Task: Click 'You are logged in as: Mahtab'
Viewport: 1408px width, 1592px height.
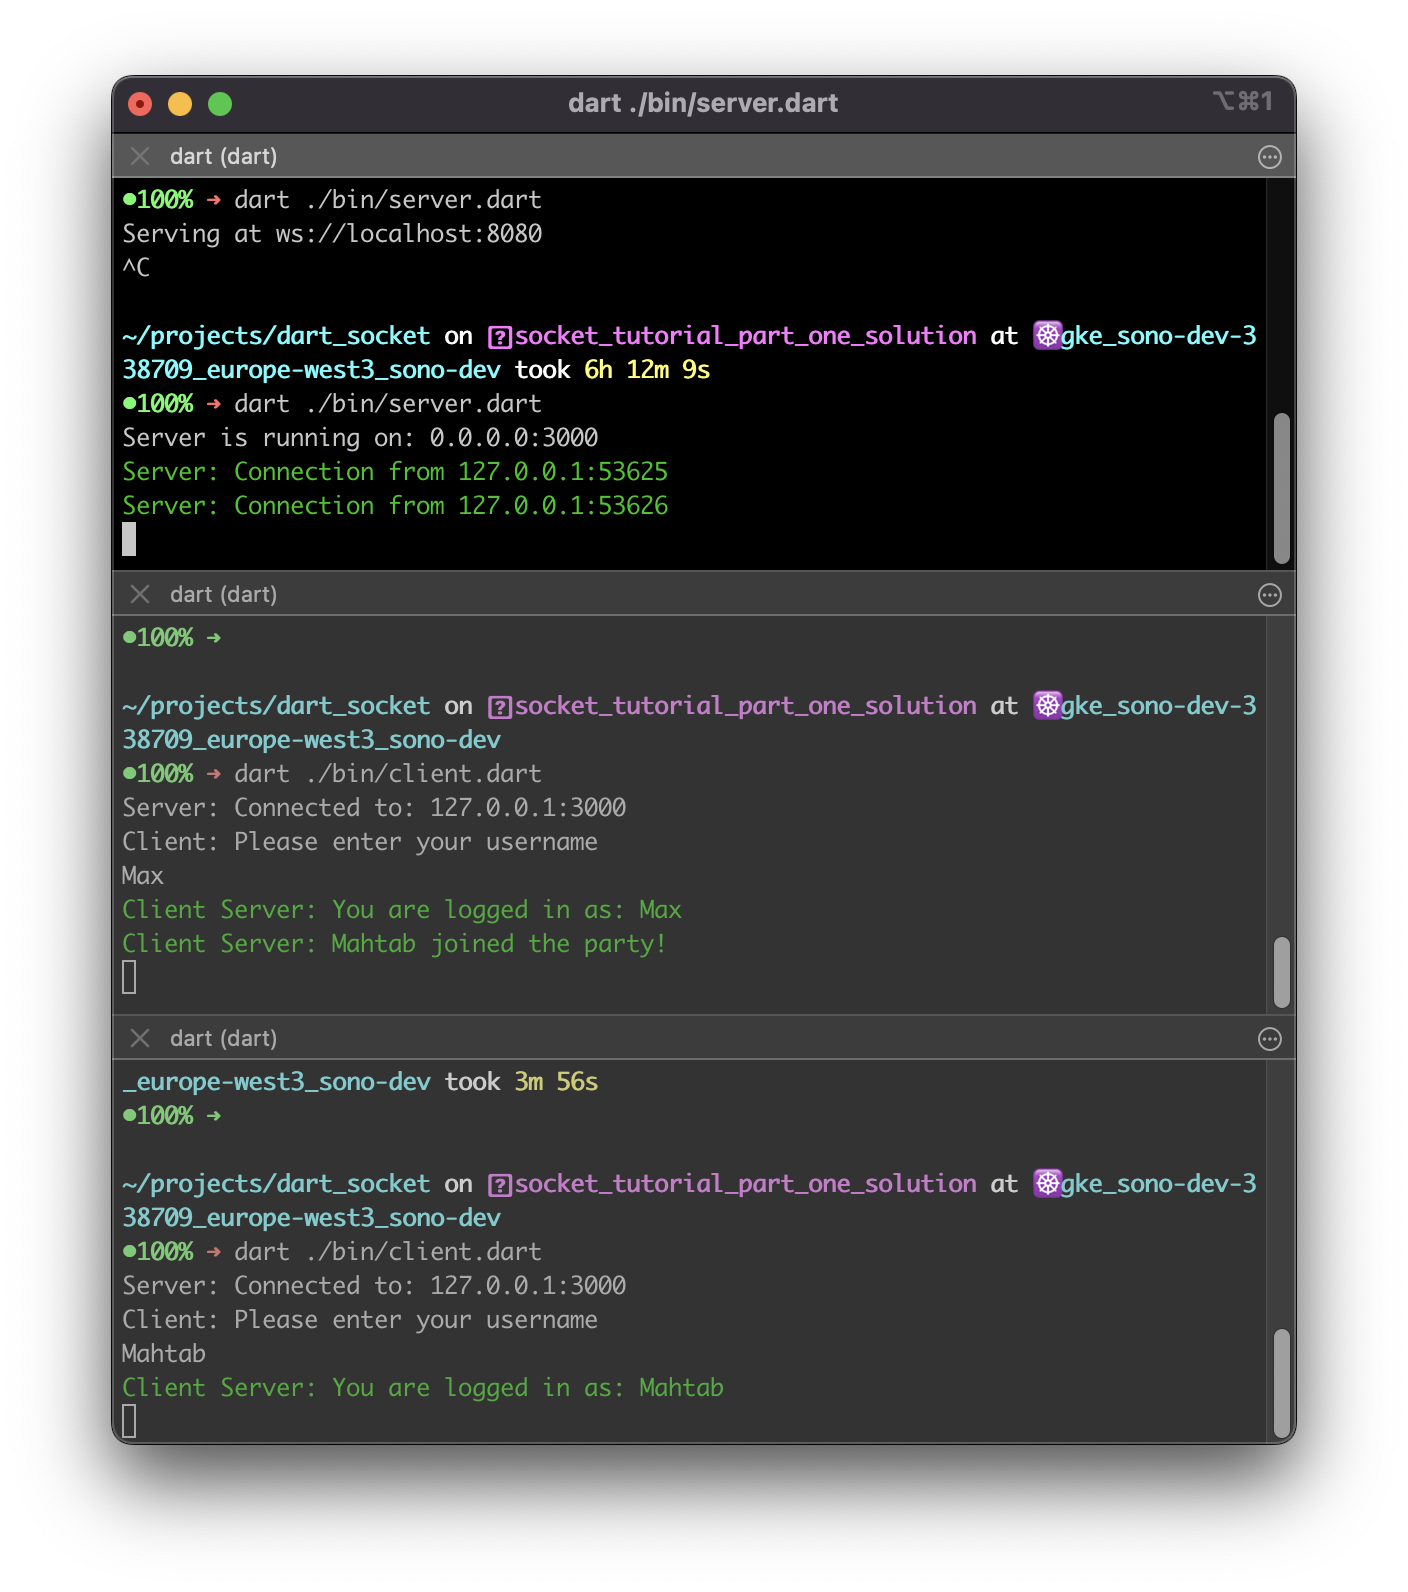Action: pos(527,1388)
